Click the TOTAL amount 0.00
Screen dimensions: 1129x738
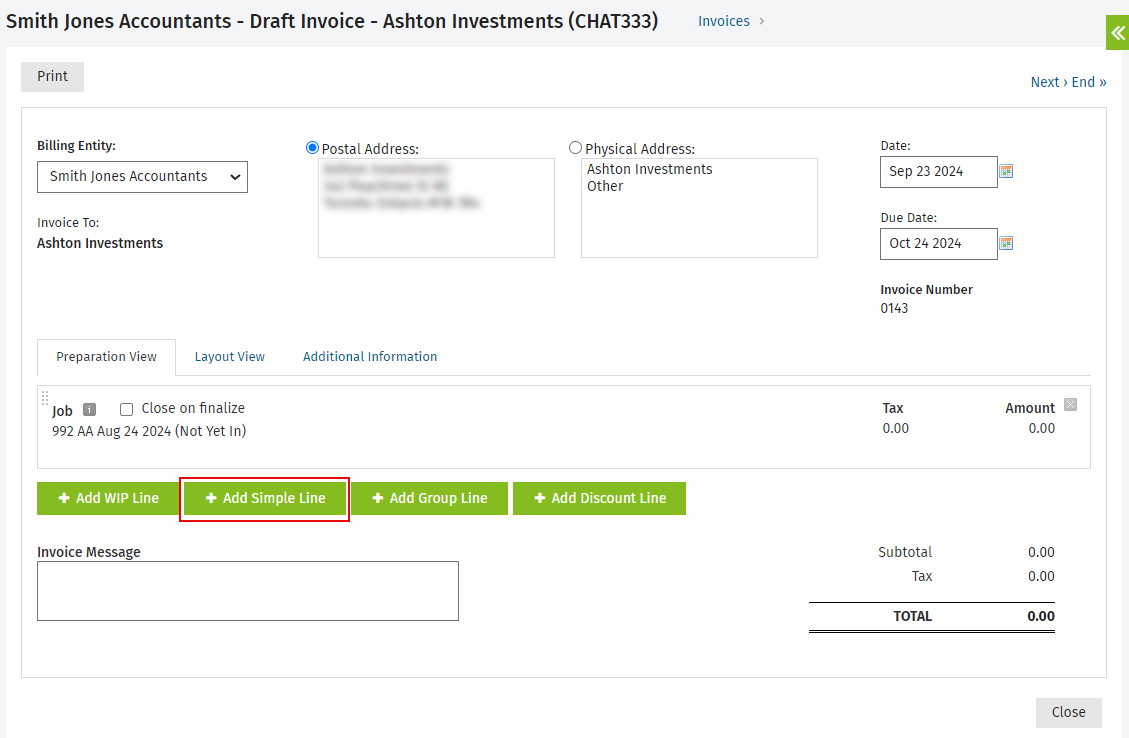tap(1041, 616)
